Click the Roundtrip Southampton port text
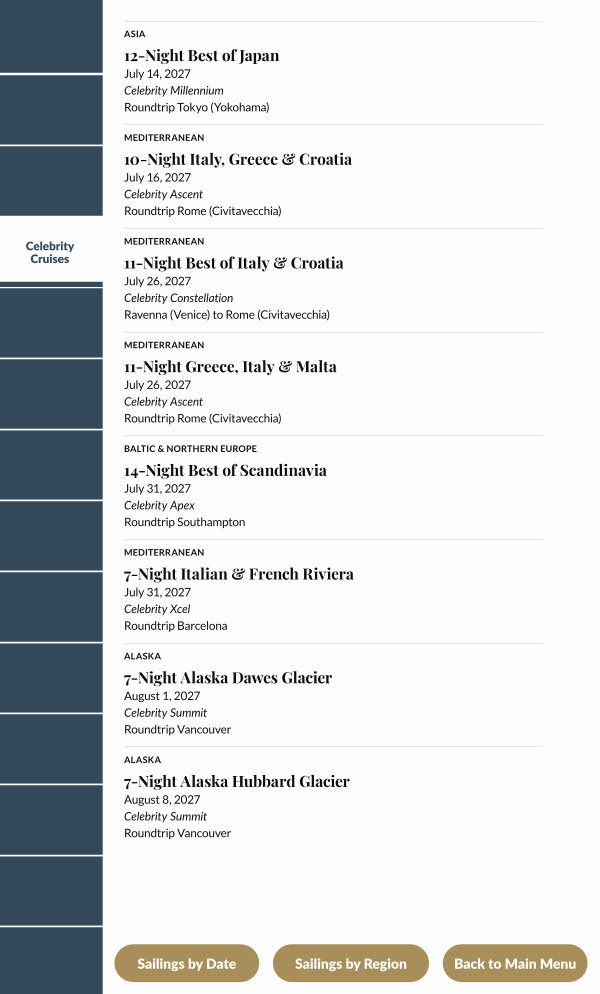The width and height of the screenshot is (600, 994). point(184,522)
